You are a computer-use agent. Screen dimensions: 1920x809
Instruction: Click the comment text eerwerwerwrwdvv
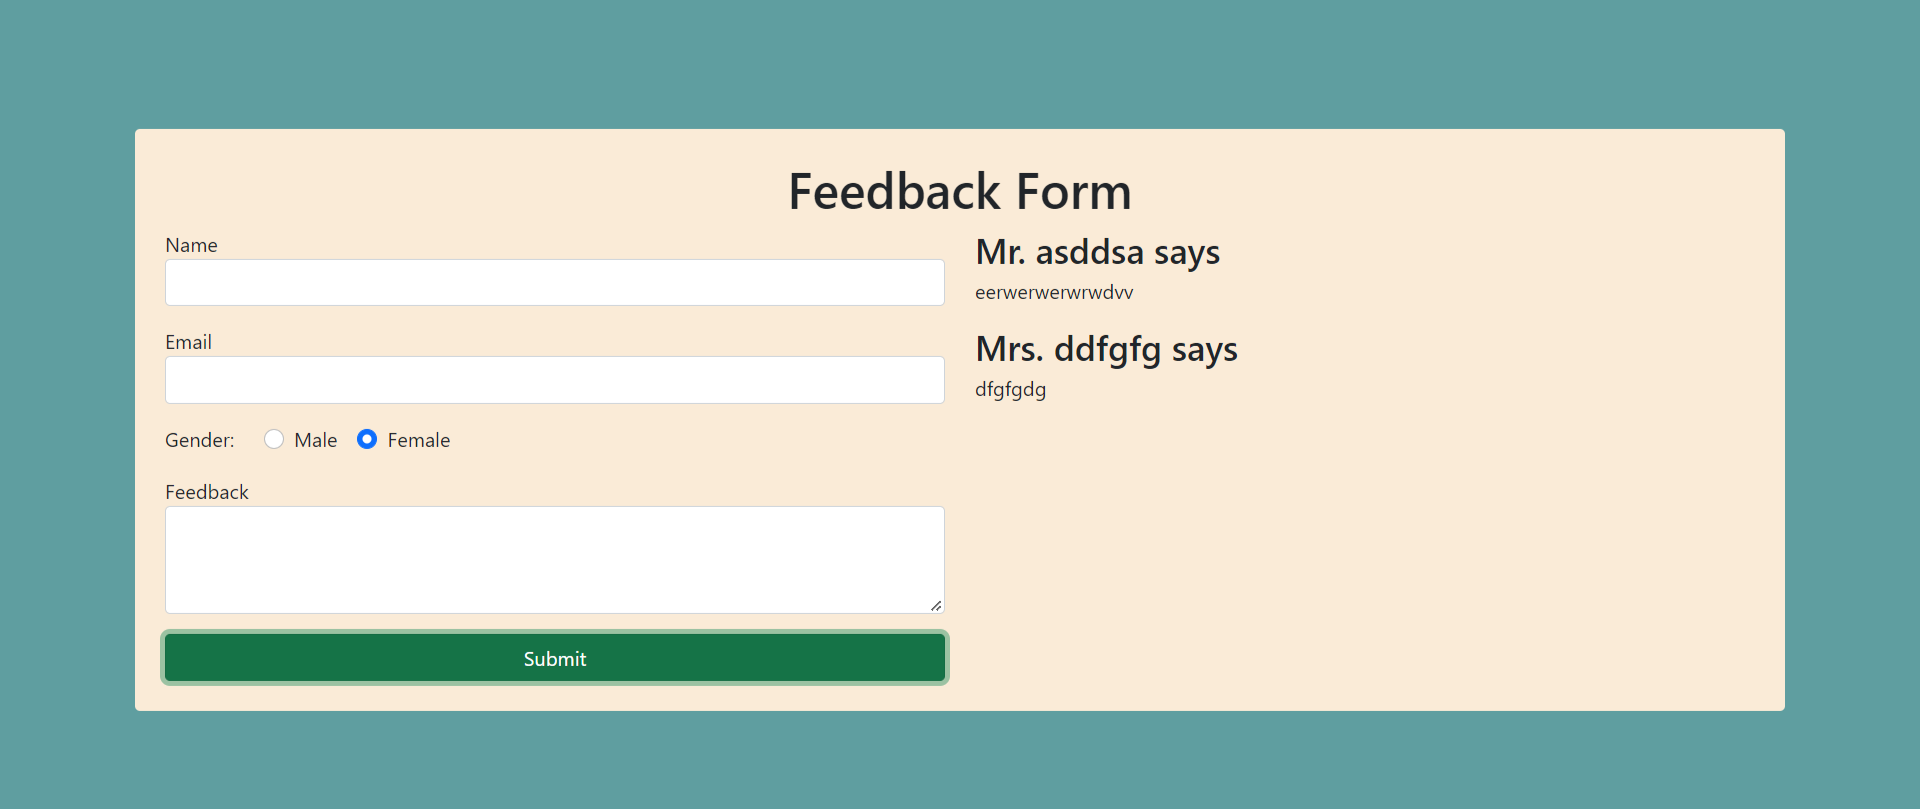click(x=1054, y=292)
